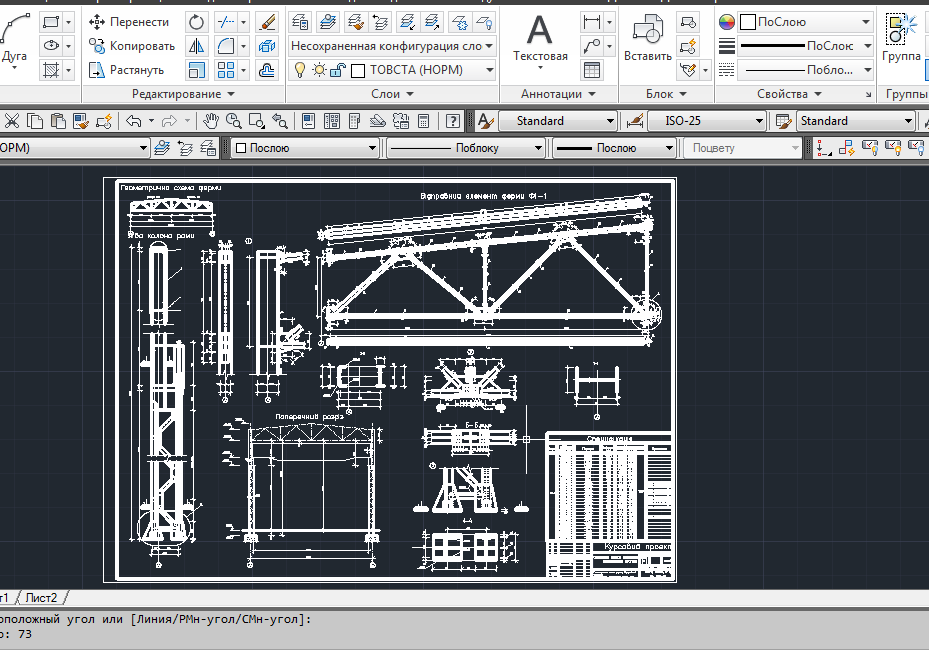The height and width of the screenshot is (658, 929).
Task: Toggle lock icon for ТОВСТА layer
Action: (338, 70)
